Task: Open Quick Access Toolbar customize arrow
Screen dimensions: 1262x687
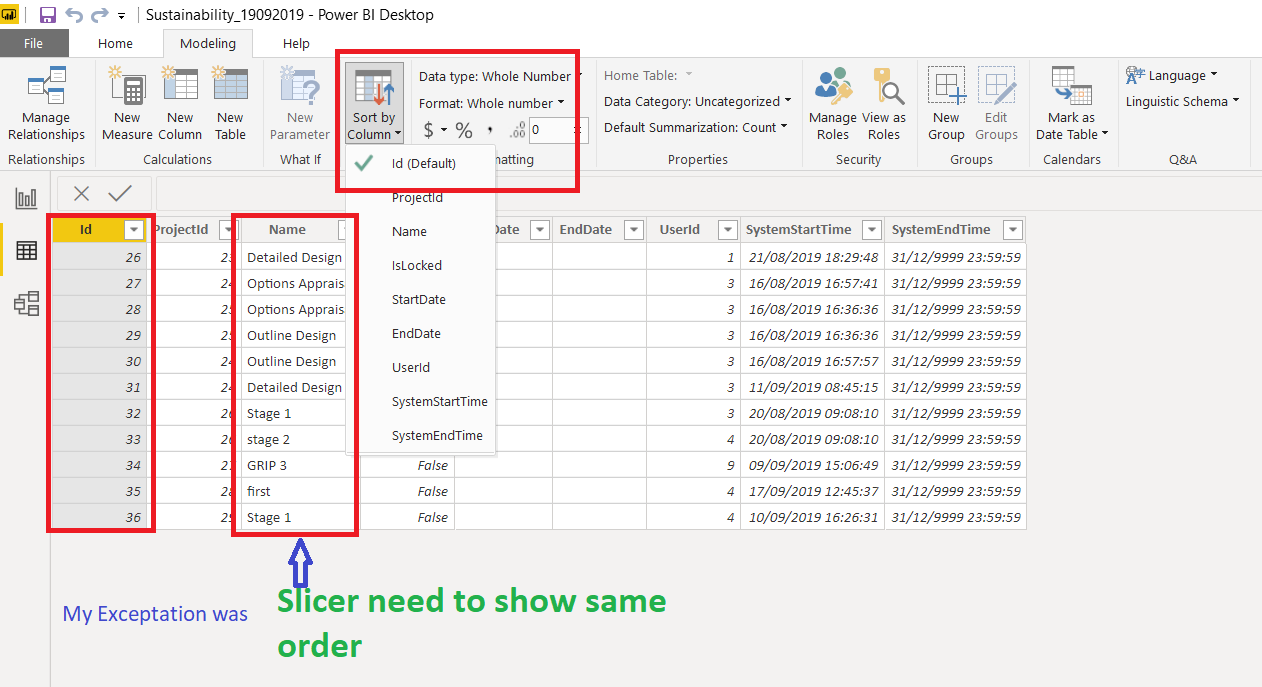Action: pyautogui.click(x=121, y=16)
